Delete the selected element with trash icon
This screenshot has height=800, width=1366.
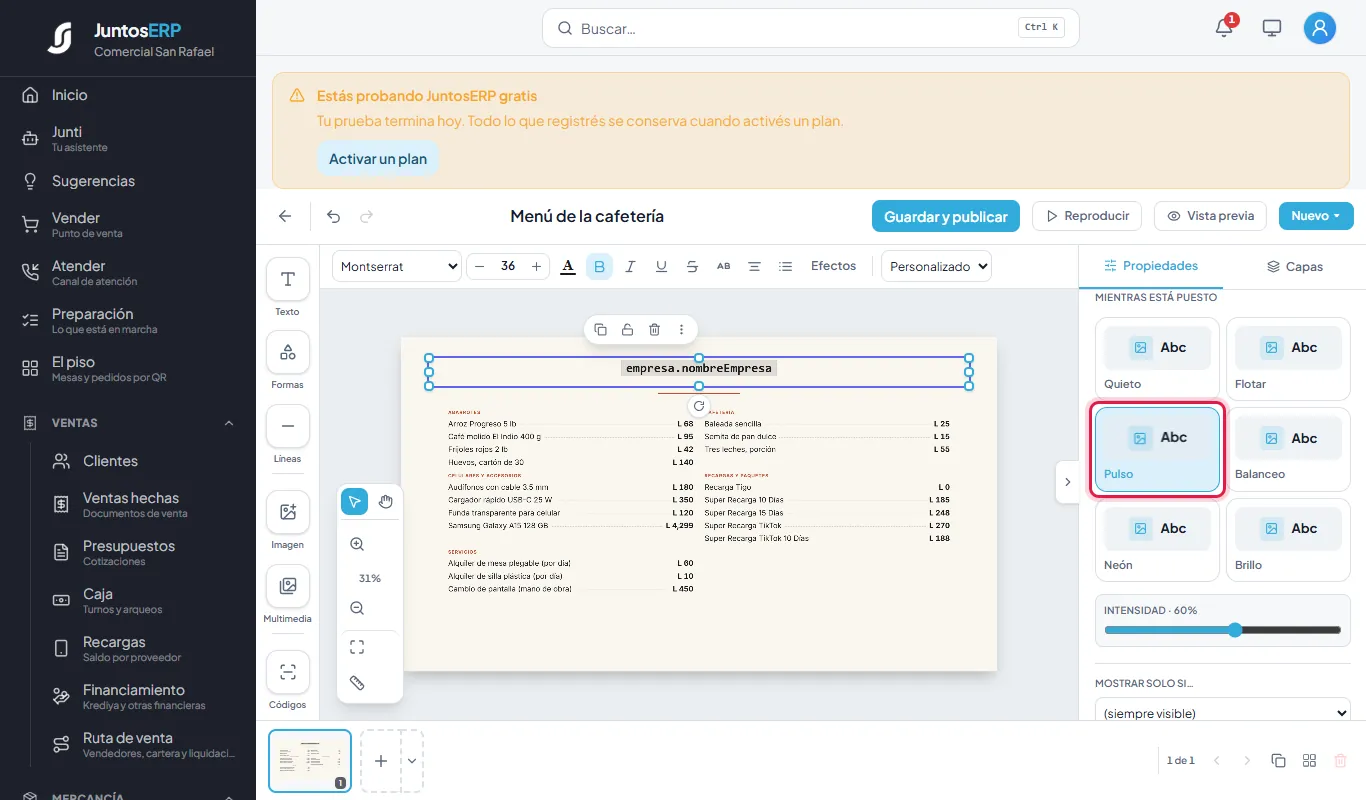tap(654, 329)
